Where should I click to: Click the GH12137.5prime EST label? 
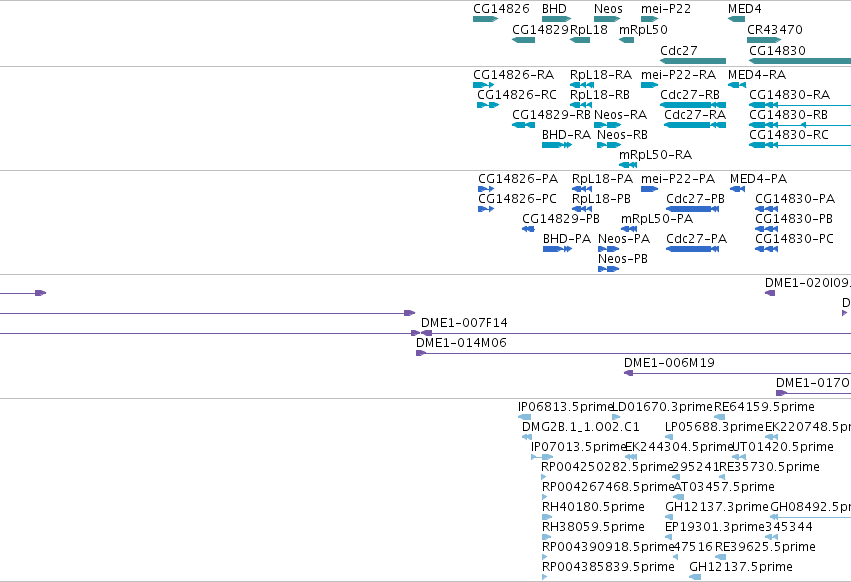pos(741,567)
